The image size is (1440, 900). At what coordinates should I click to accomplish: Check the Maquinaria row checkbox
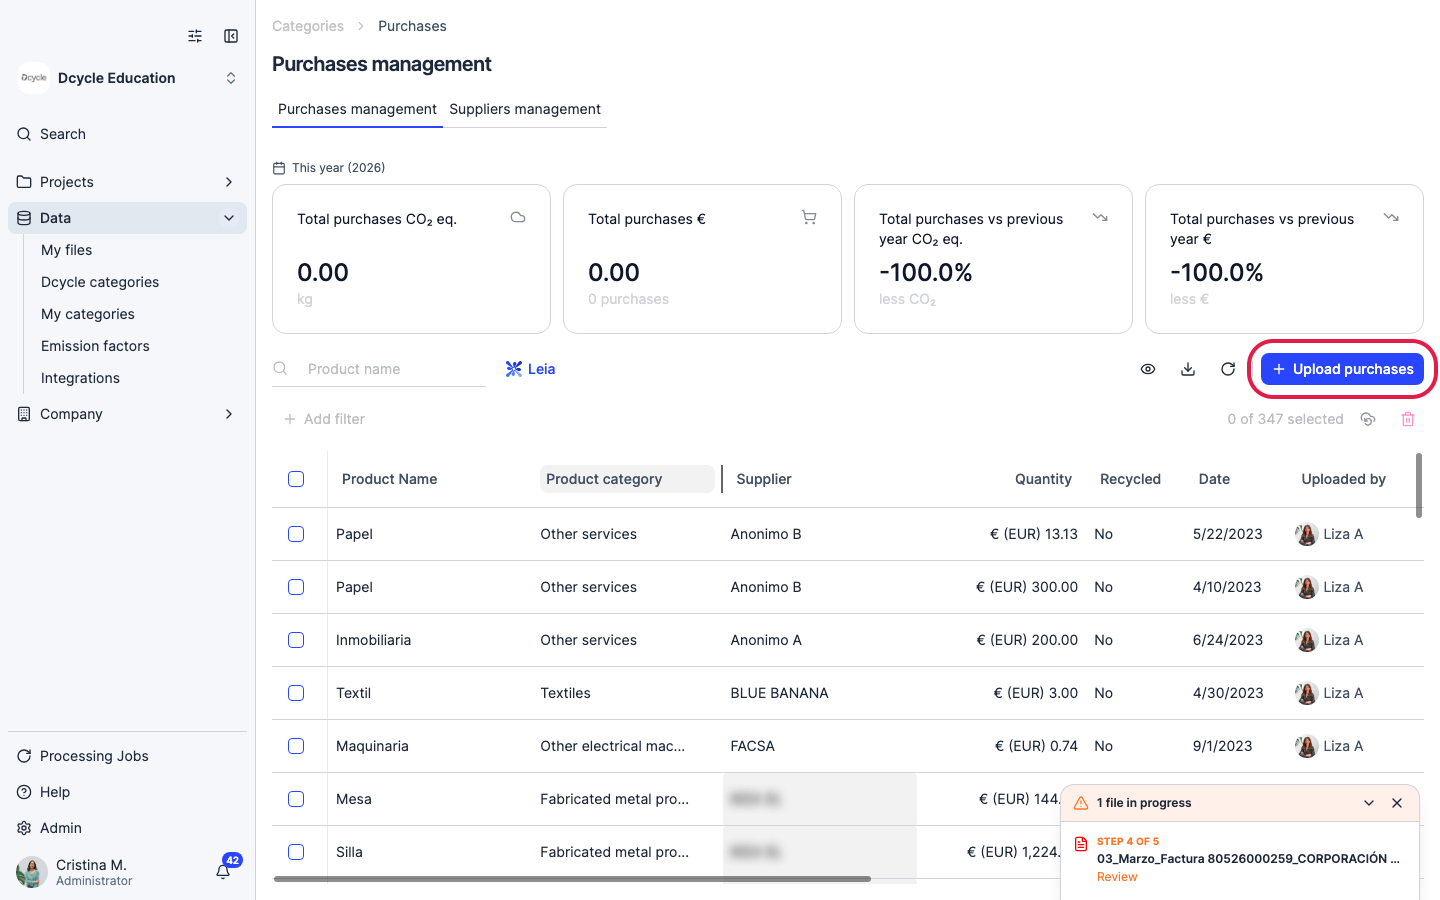(296, 746)
